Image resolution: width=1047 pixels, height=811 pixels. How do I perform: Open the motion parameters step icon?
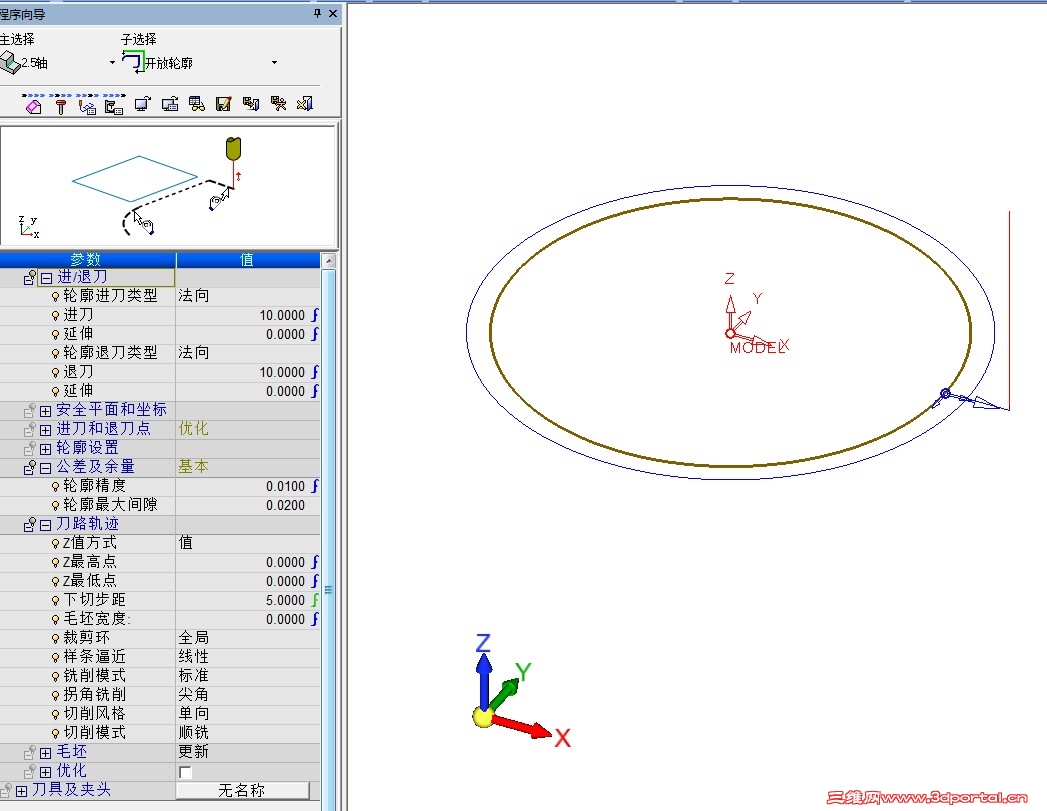coord(87,105)
